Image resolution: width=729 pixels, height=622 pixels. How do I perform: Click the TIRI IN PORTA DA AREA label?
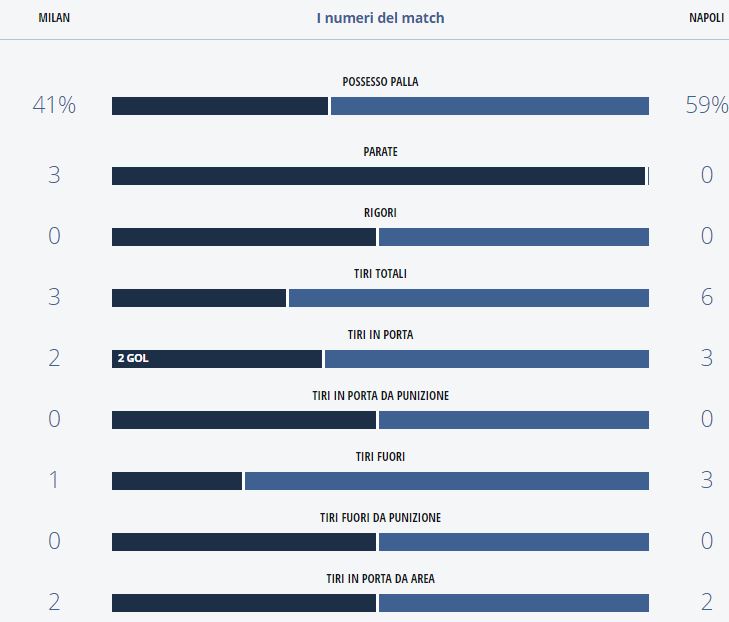pos(380,579)
